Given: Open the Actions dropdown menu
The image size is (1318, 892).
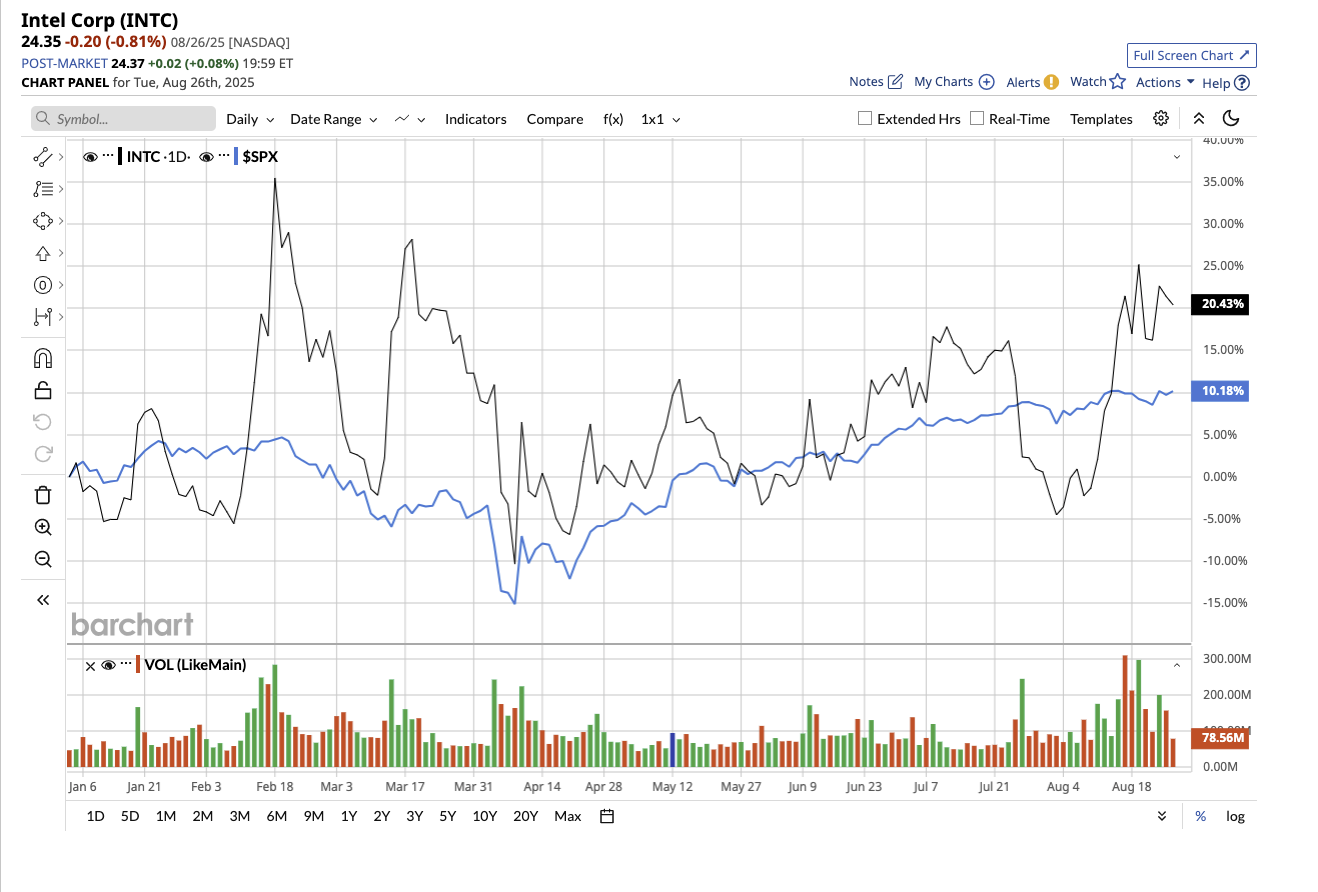Looking at the screenshot, I should point(1165,82).
